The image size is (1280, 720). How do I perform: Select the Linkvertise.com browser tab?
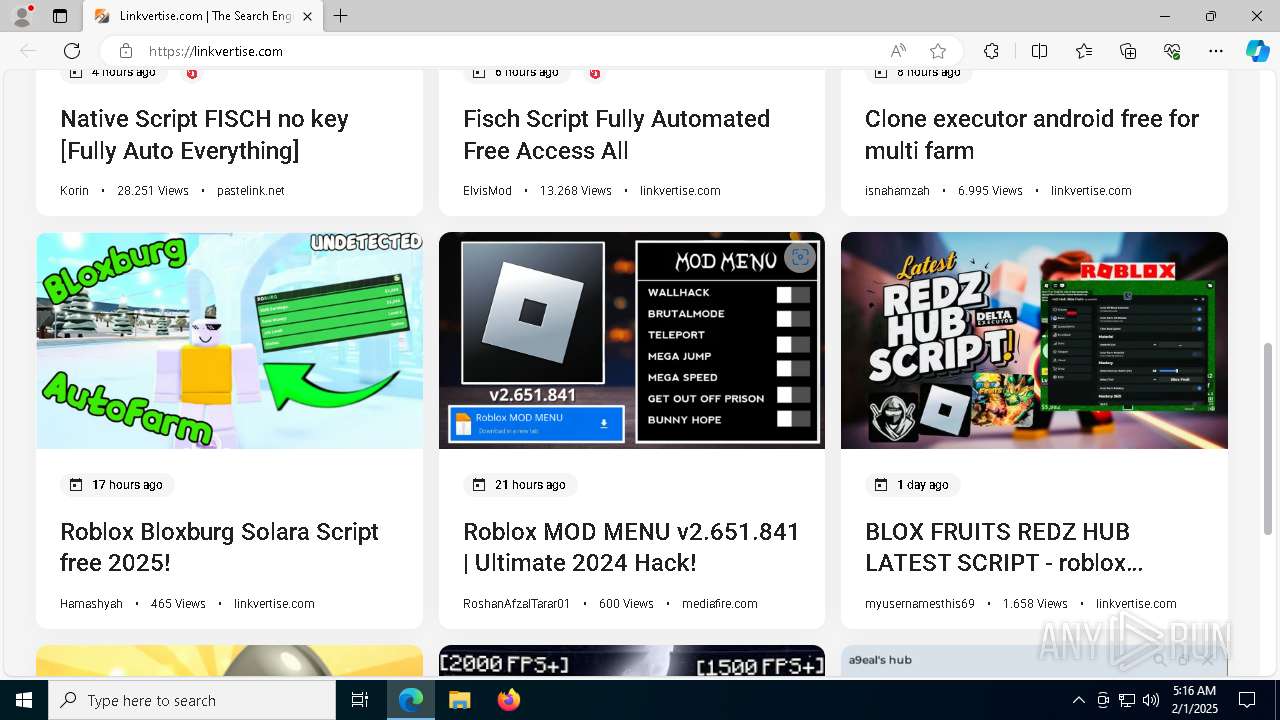[x=203, y=16]
